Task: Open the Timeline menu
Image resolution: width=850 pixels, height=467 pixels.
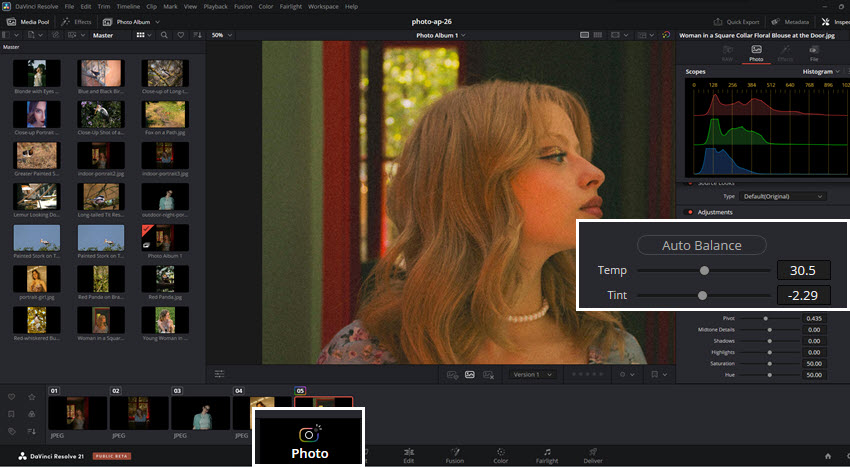Action: [x=128, y=7]
